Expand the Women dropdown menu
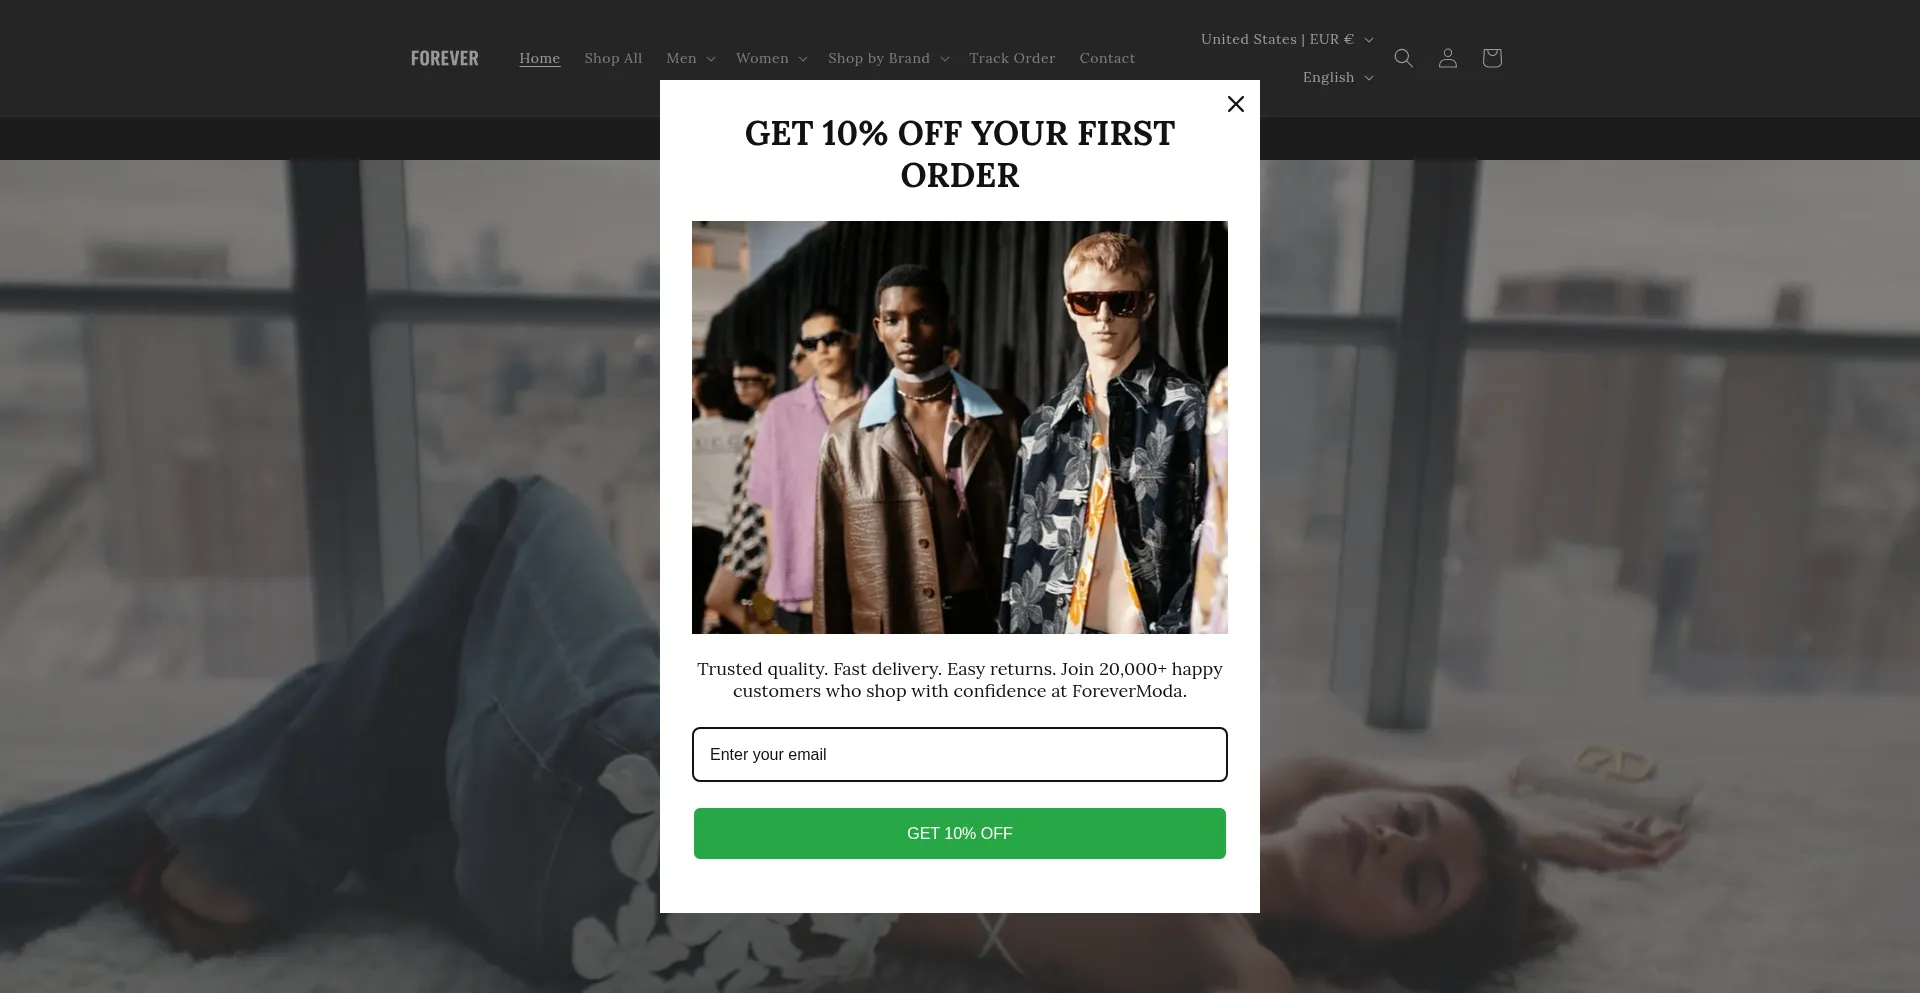1920x993 pixels. [x=772, y=58]
